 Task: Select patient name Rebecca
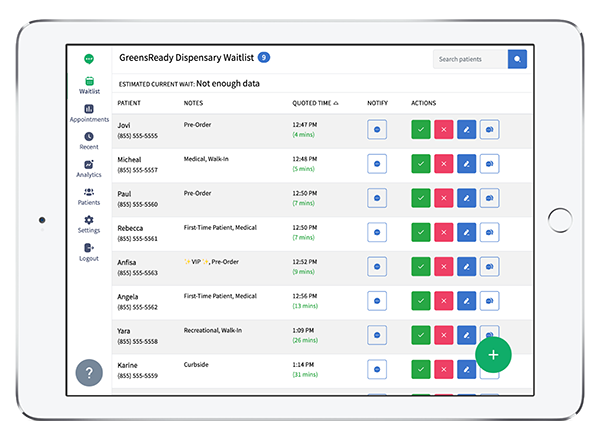[x=130, y=228]
